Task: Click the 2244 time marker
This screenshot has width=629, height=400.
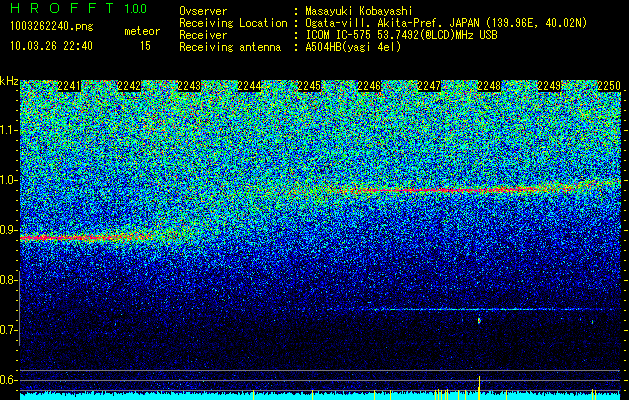Action: tap(249, 86)
